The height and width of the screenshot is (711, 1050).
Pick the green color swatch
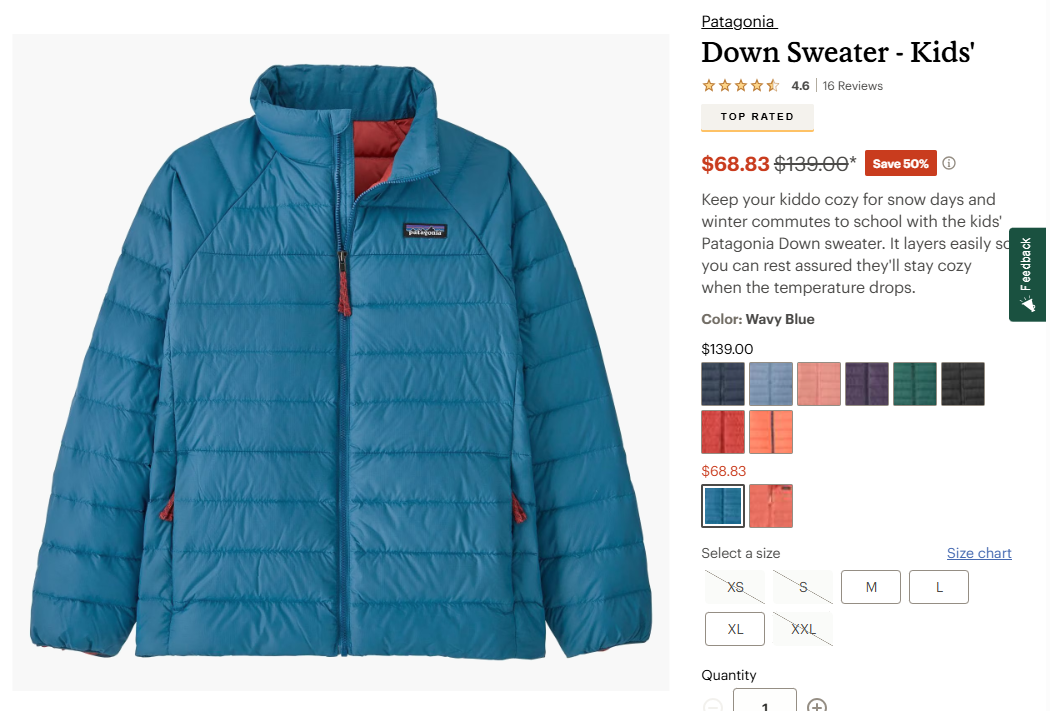click(x=915, y=384)
